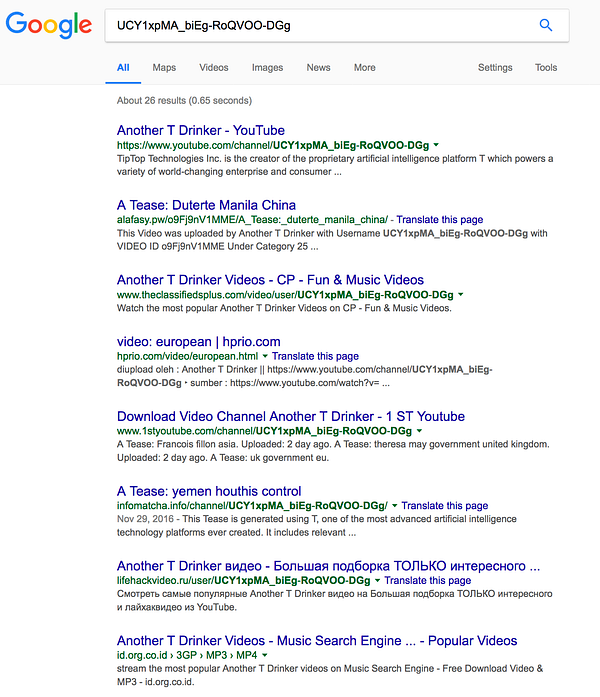This screenshot has width=600, height=697.
Task: Click the 'Nov 29, 2016' date snippet
Action: pos(145,519)
